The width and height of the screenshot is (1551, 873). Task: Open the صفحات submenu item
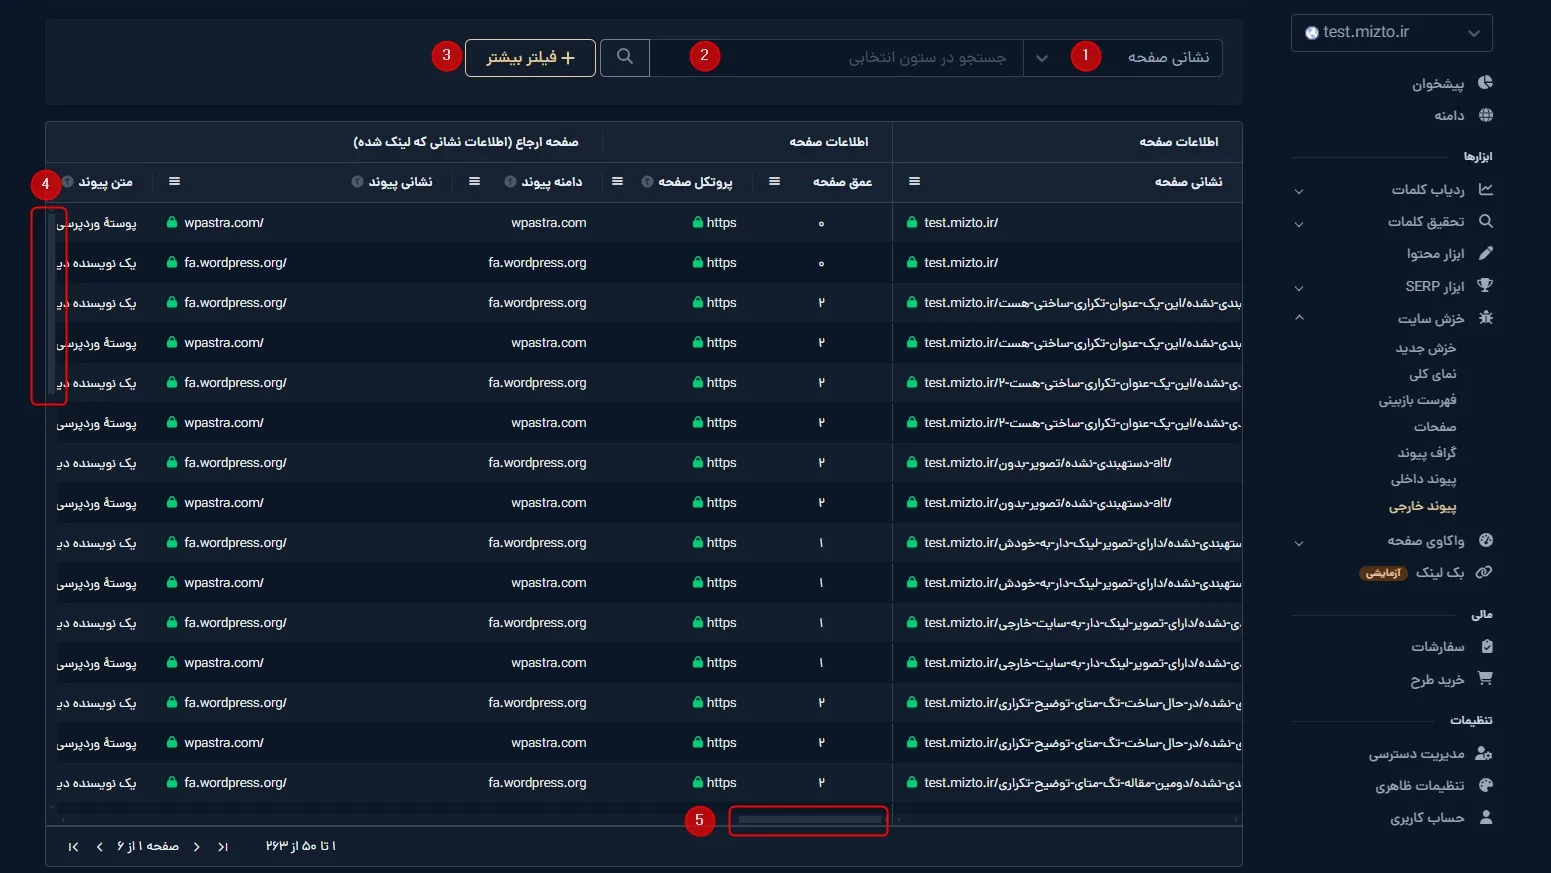(x=1435, y=427)
